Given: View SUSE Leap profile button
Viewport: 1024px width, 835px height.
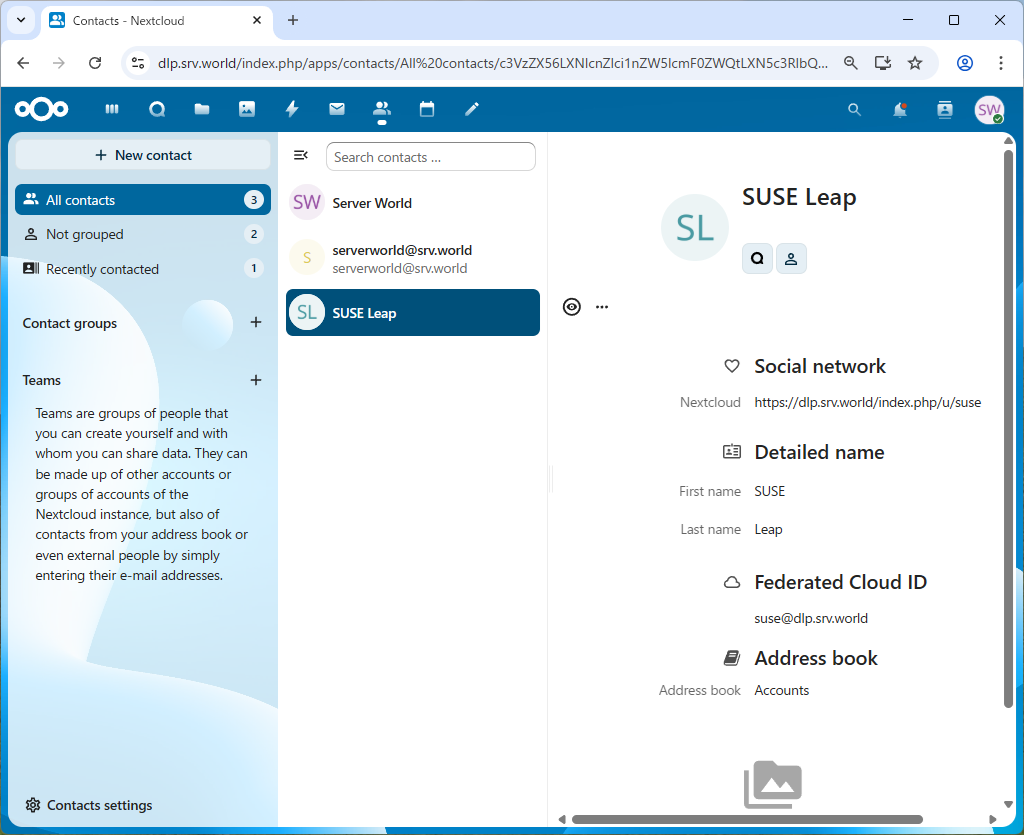Looking at the screenshot, I should click(x=791, y=259).
